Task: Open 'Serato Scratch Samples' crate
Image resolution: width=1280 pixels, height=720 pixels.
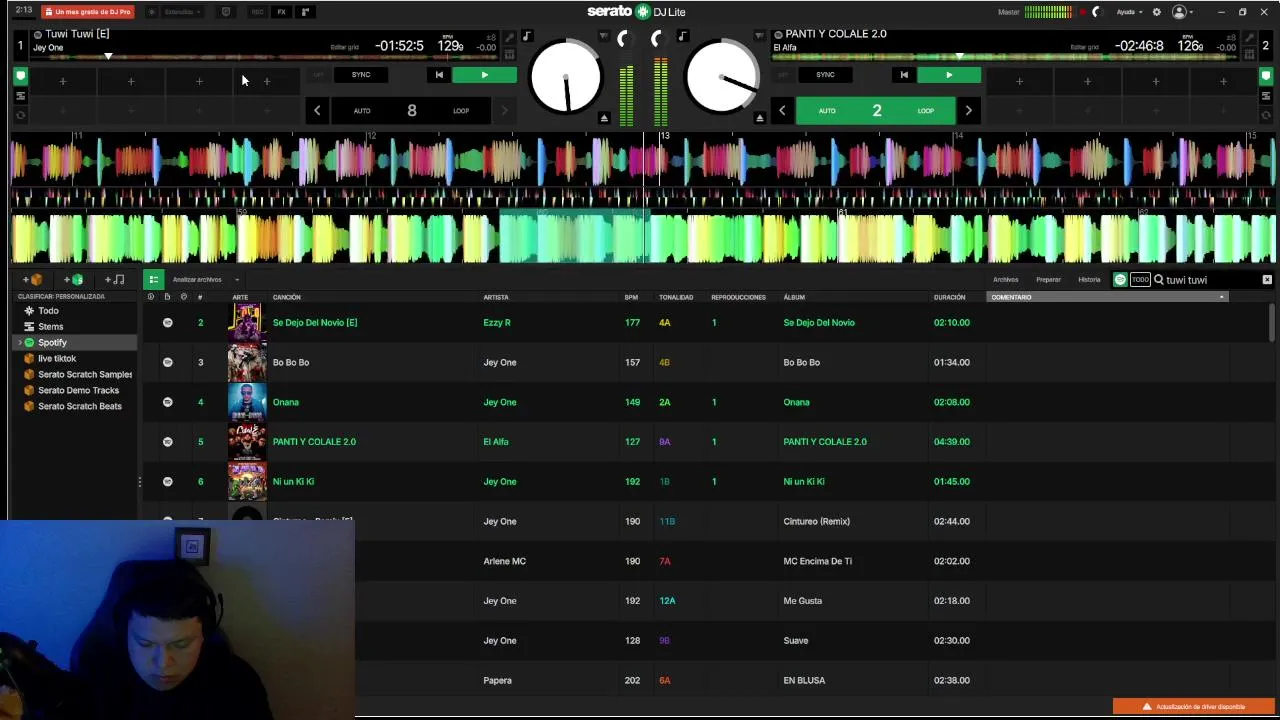Action: [x=85, y=375]
